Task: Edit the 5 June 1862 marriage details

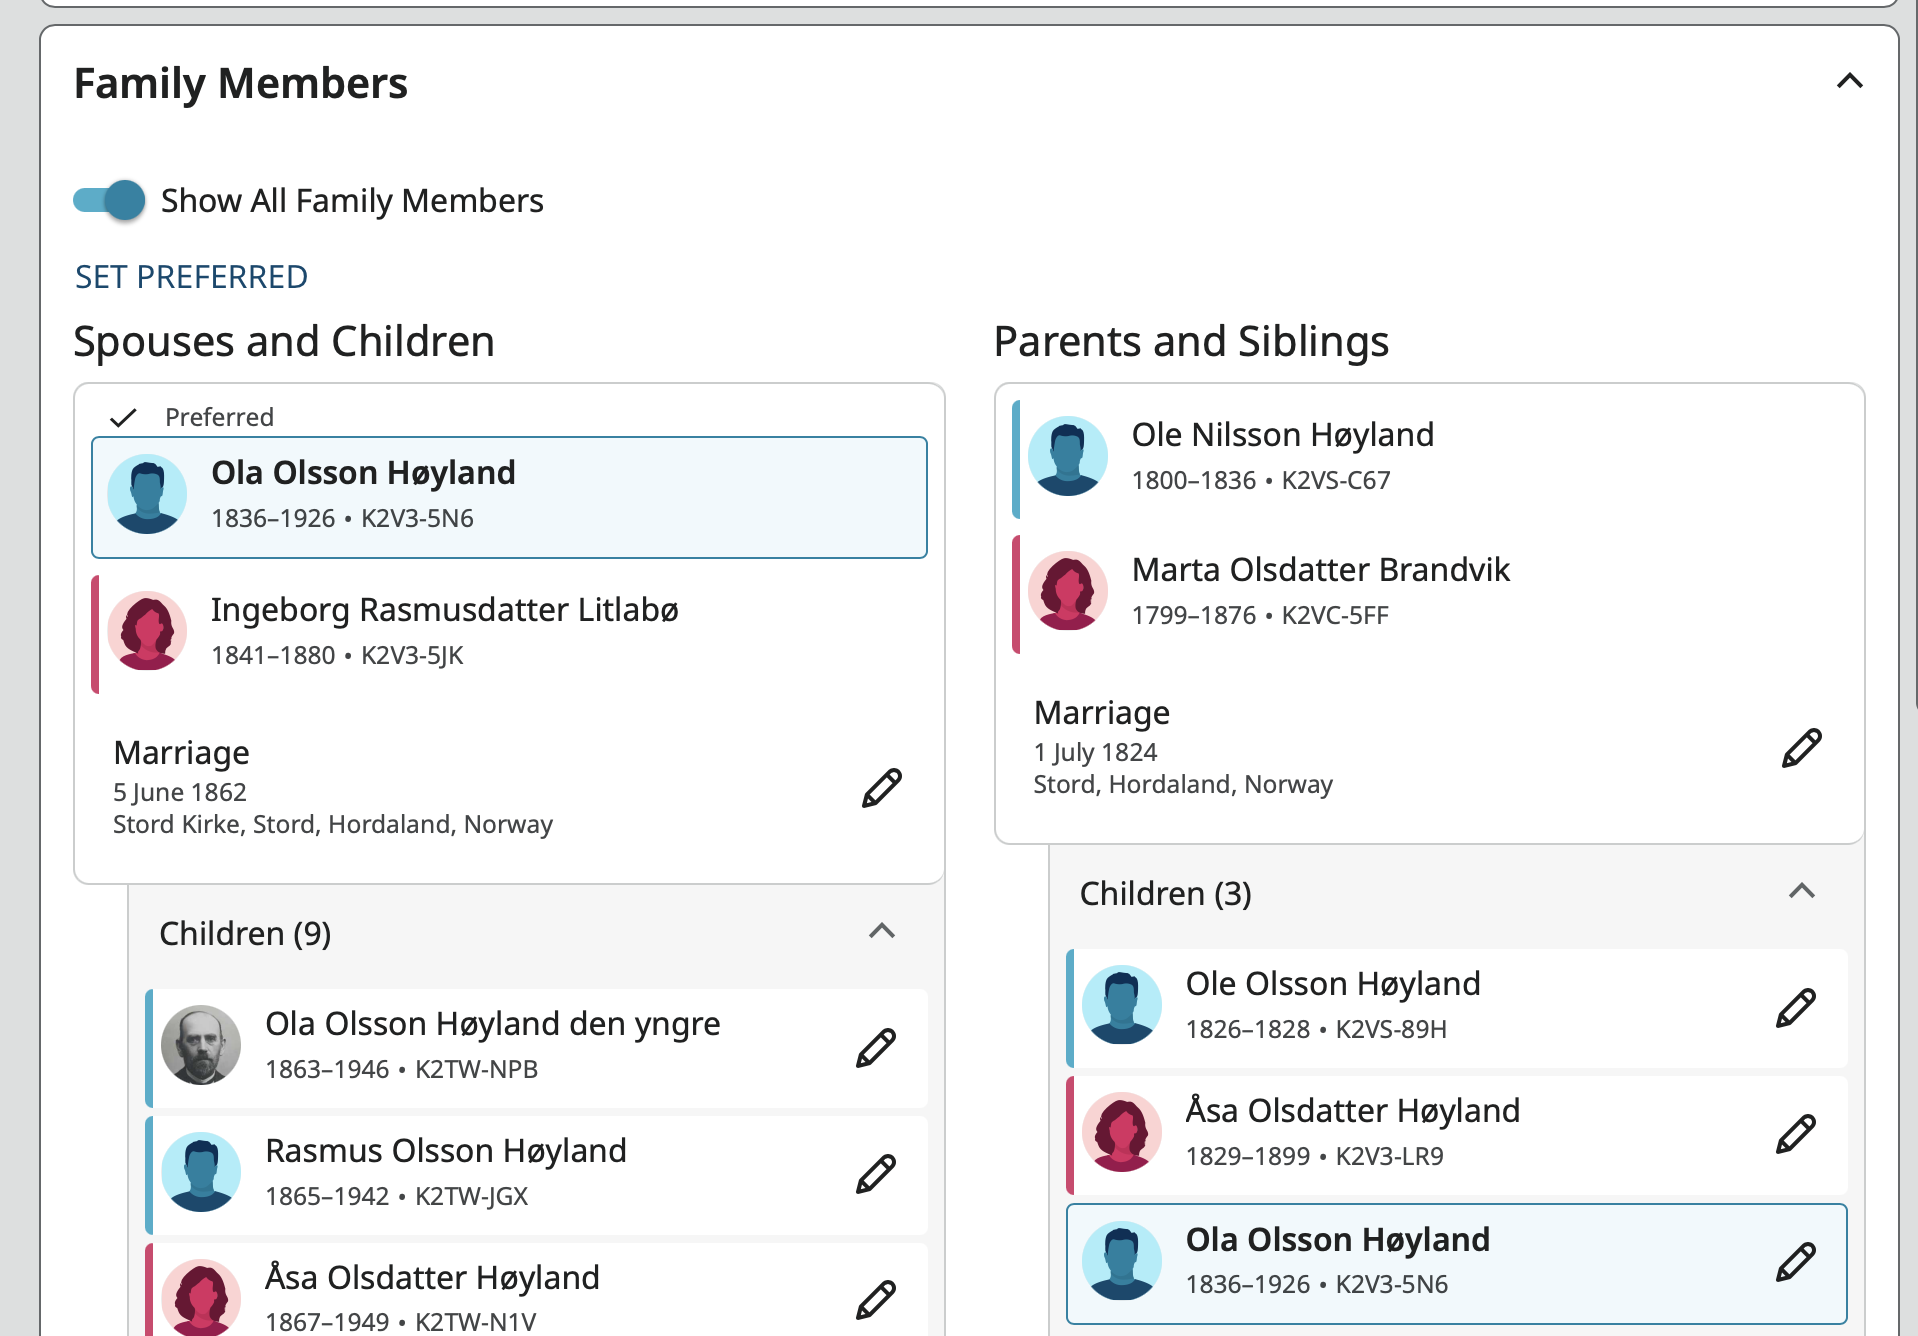Action: pyautogui.click(x=881, y=788)
